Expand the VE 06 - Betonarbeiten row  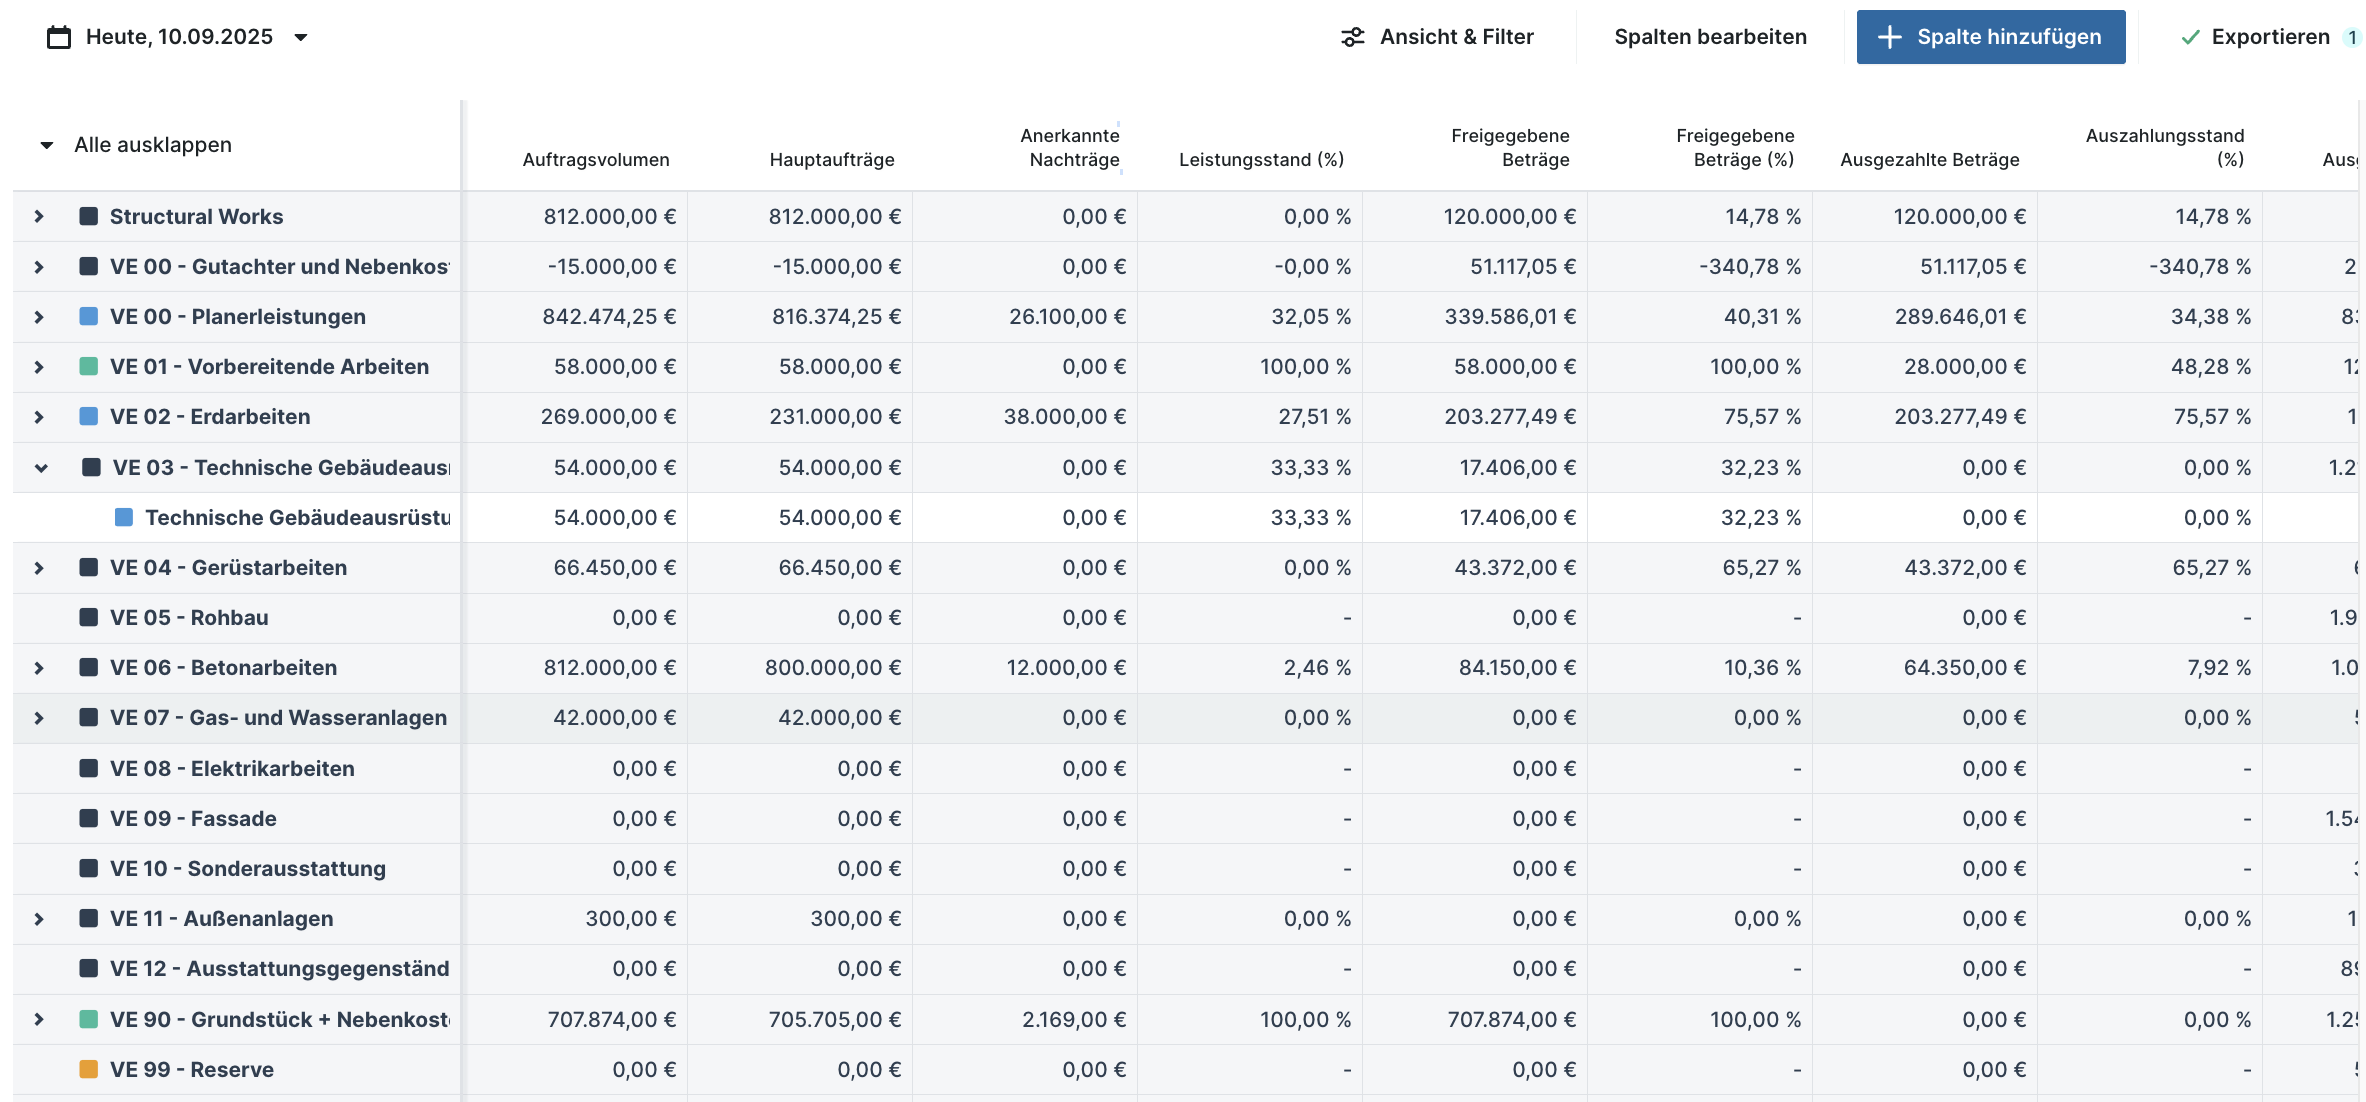pos(39,667)
